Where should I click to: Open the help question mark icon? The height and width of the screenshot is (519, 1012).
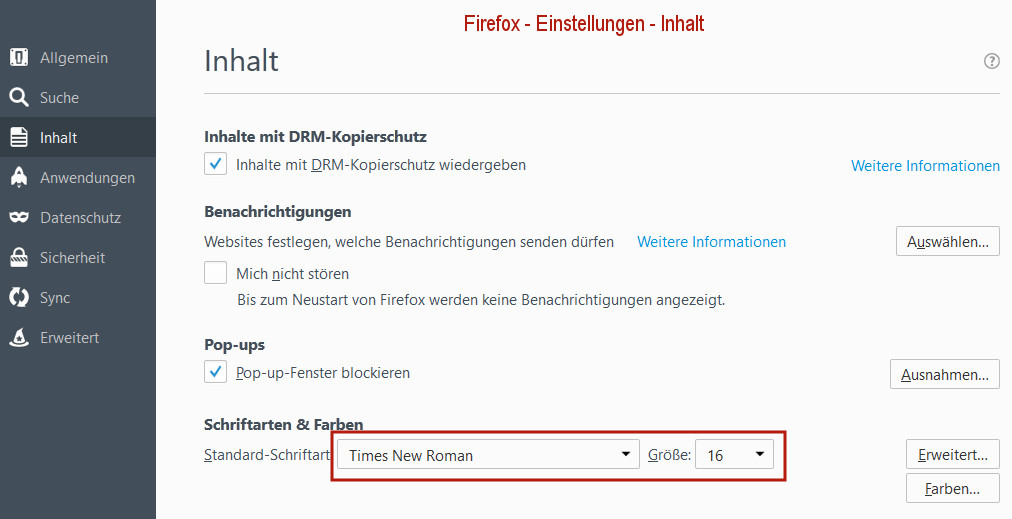[991, 61]
